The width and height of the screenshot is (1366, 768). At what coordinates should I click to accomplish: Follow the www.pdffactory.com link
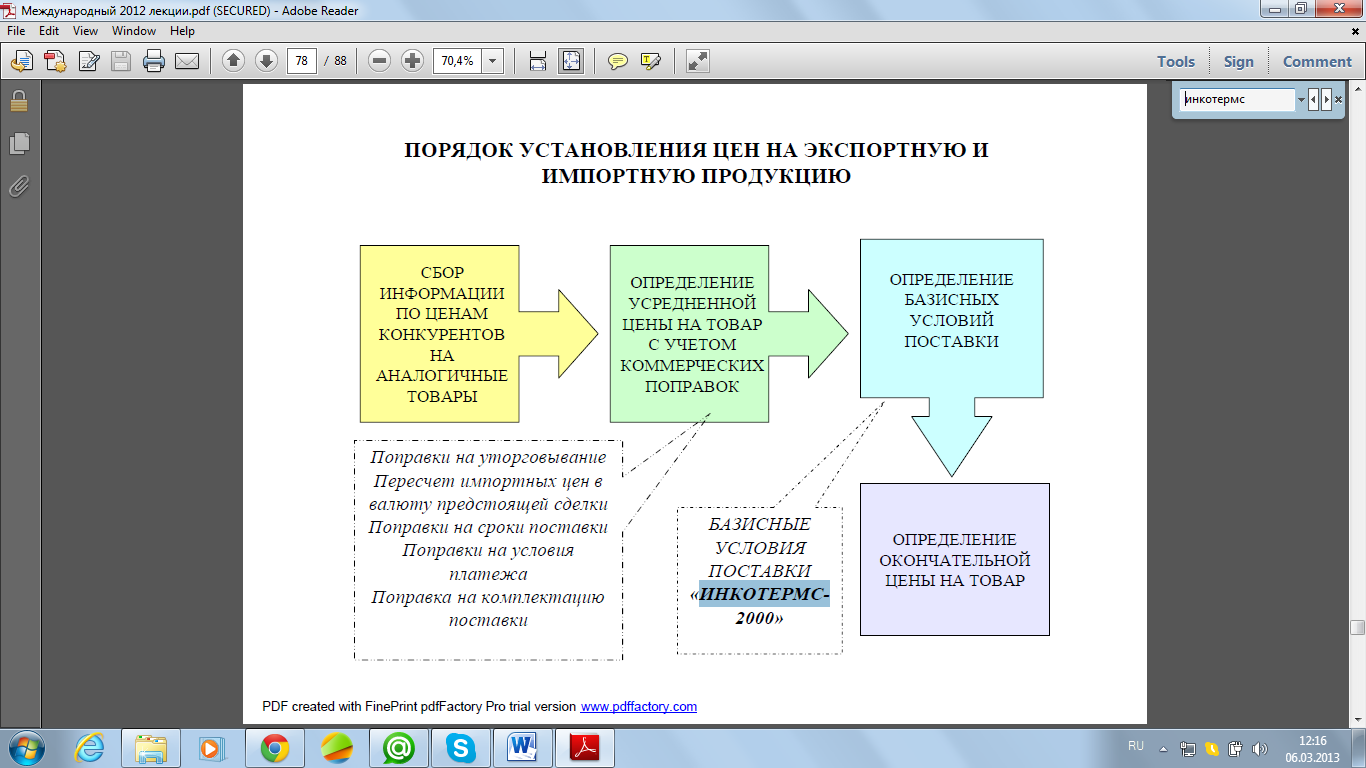coord(639,706)
